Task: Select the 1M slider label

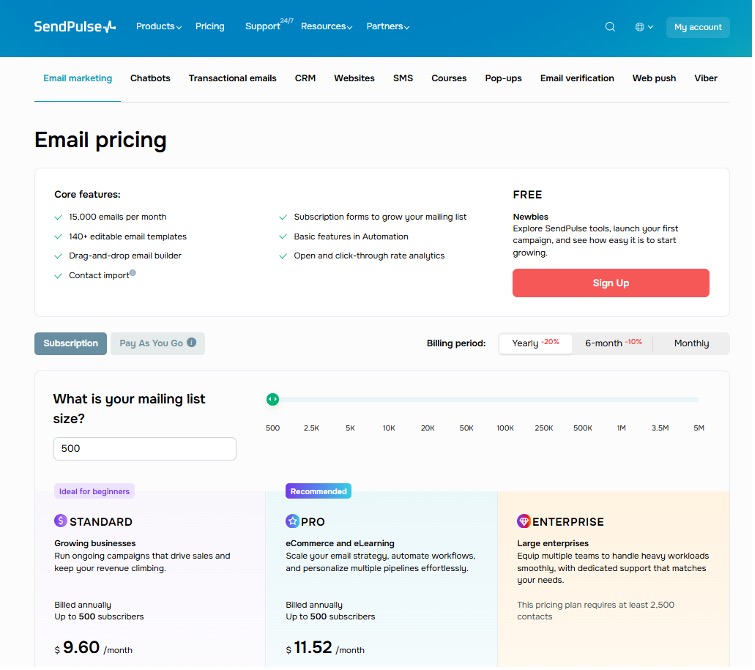Action: [x=624, y=429]
